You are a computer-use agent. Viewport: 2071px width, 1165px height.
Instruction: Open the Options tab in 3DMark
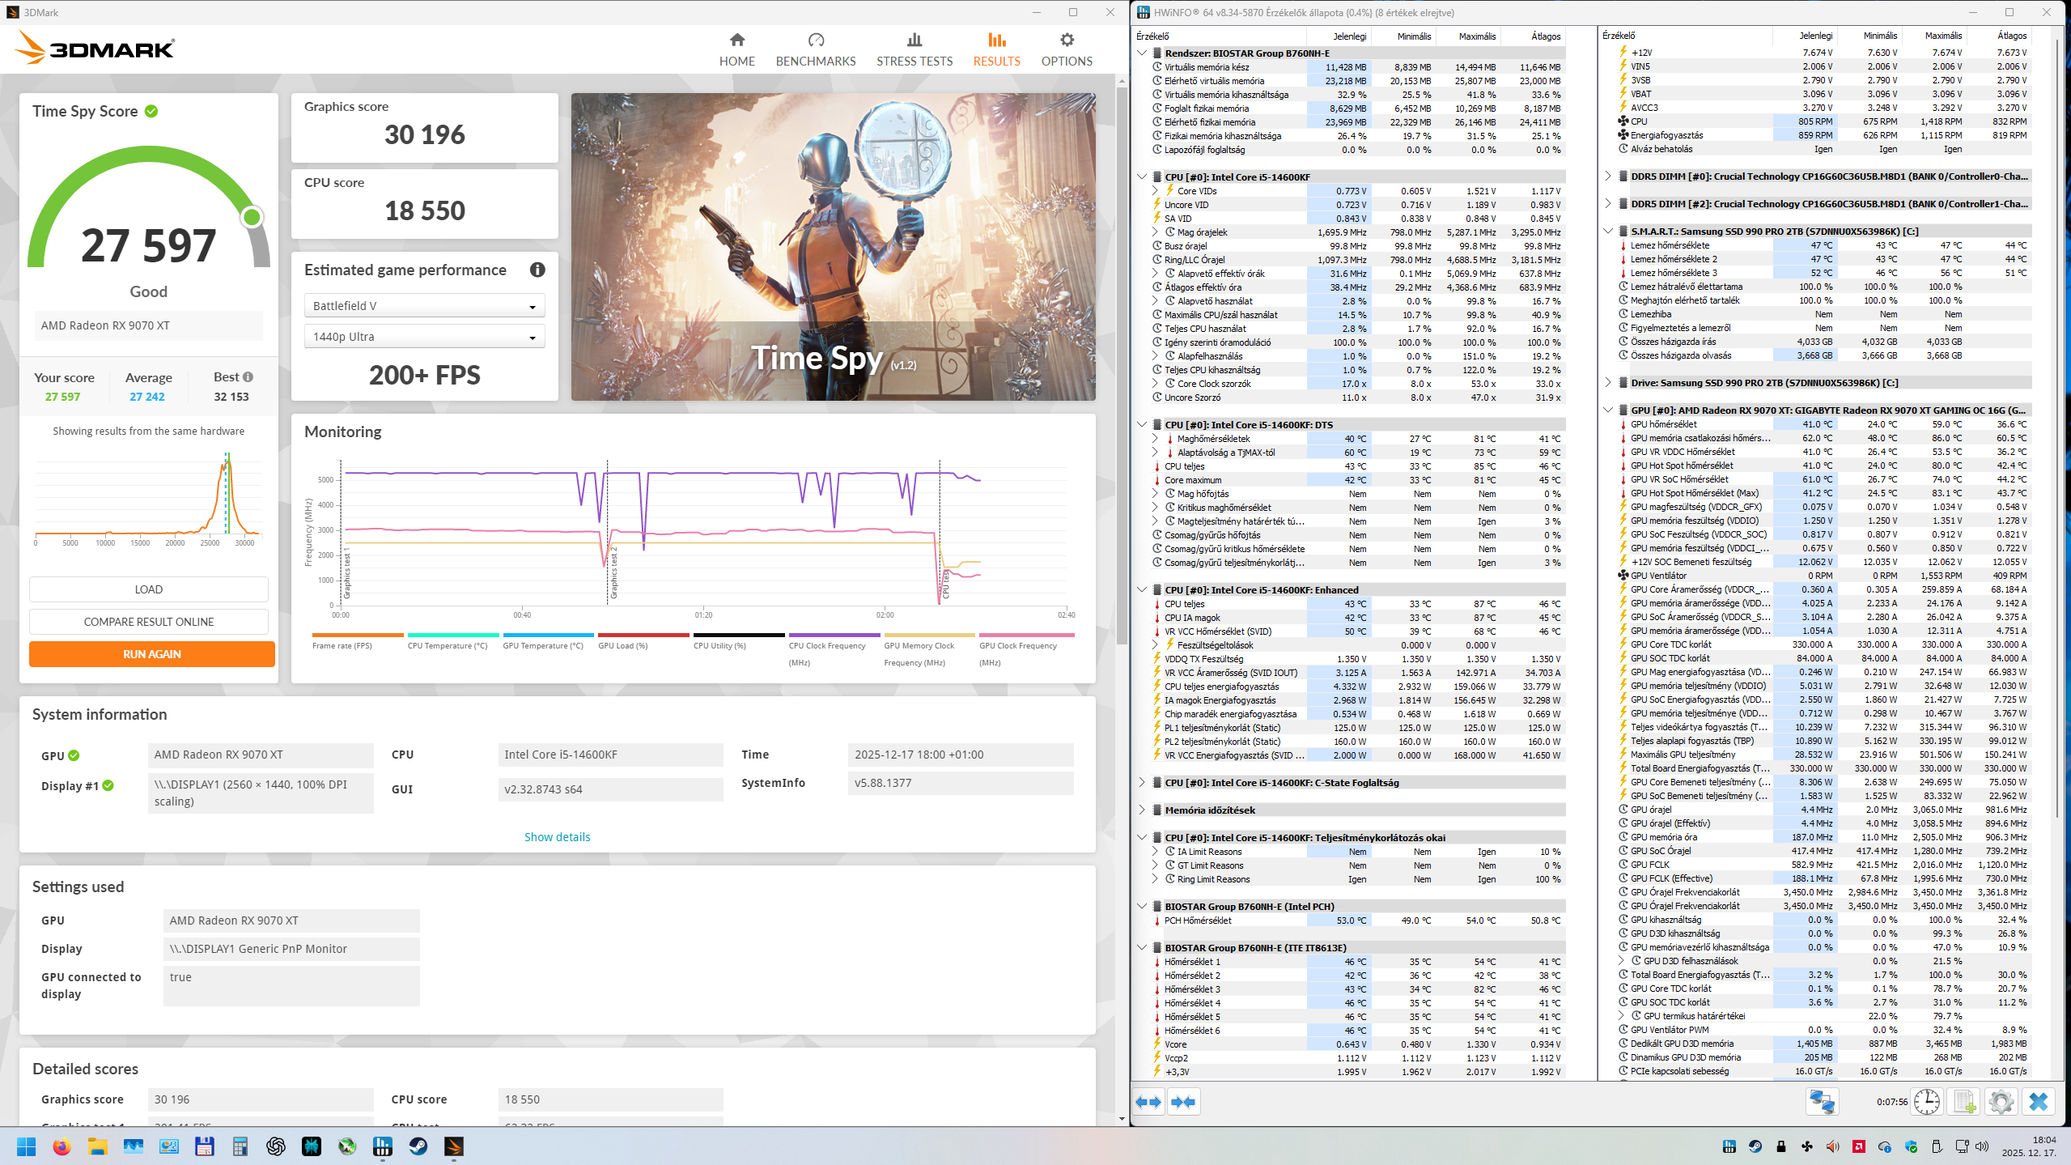click(x=1067, y=49)
